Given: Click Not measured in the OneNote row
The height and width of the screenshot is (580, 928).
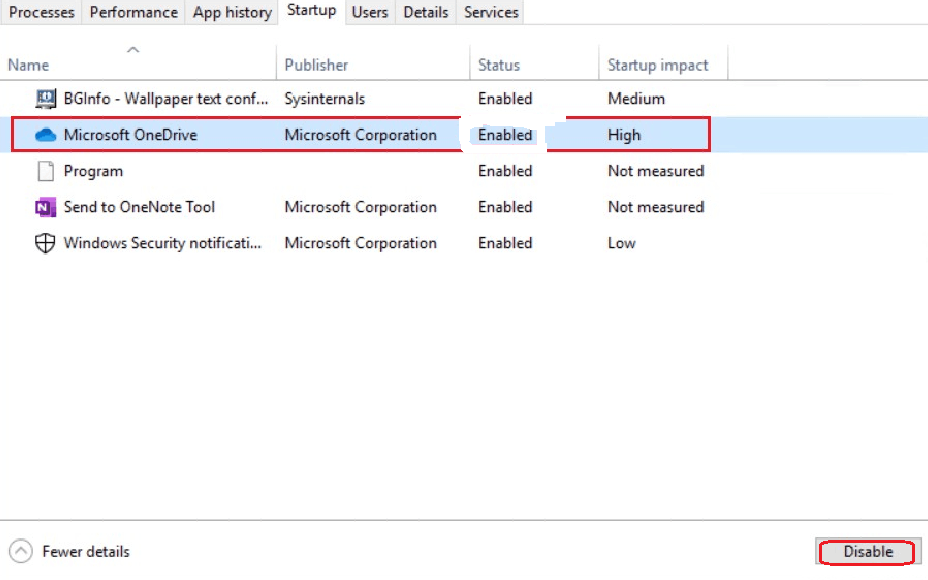Looking at the screenshot, I should click(656, 207).
